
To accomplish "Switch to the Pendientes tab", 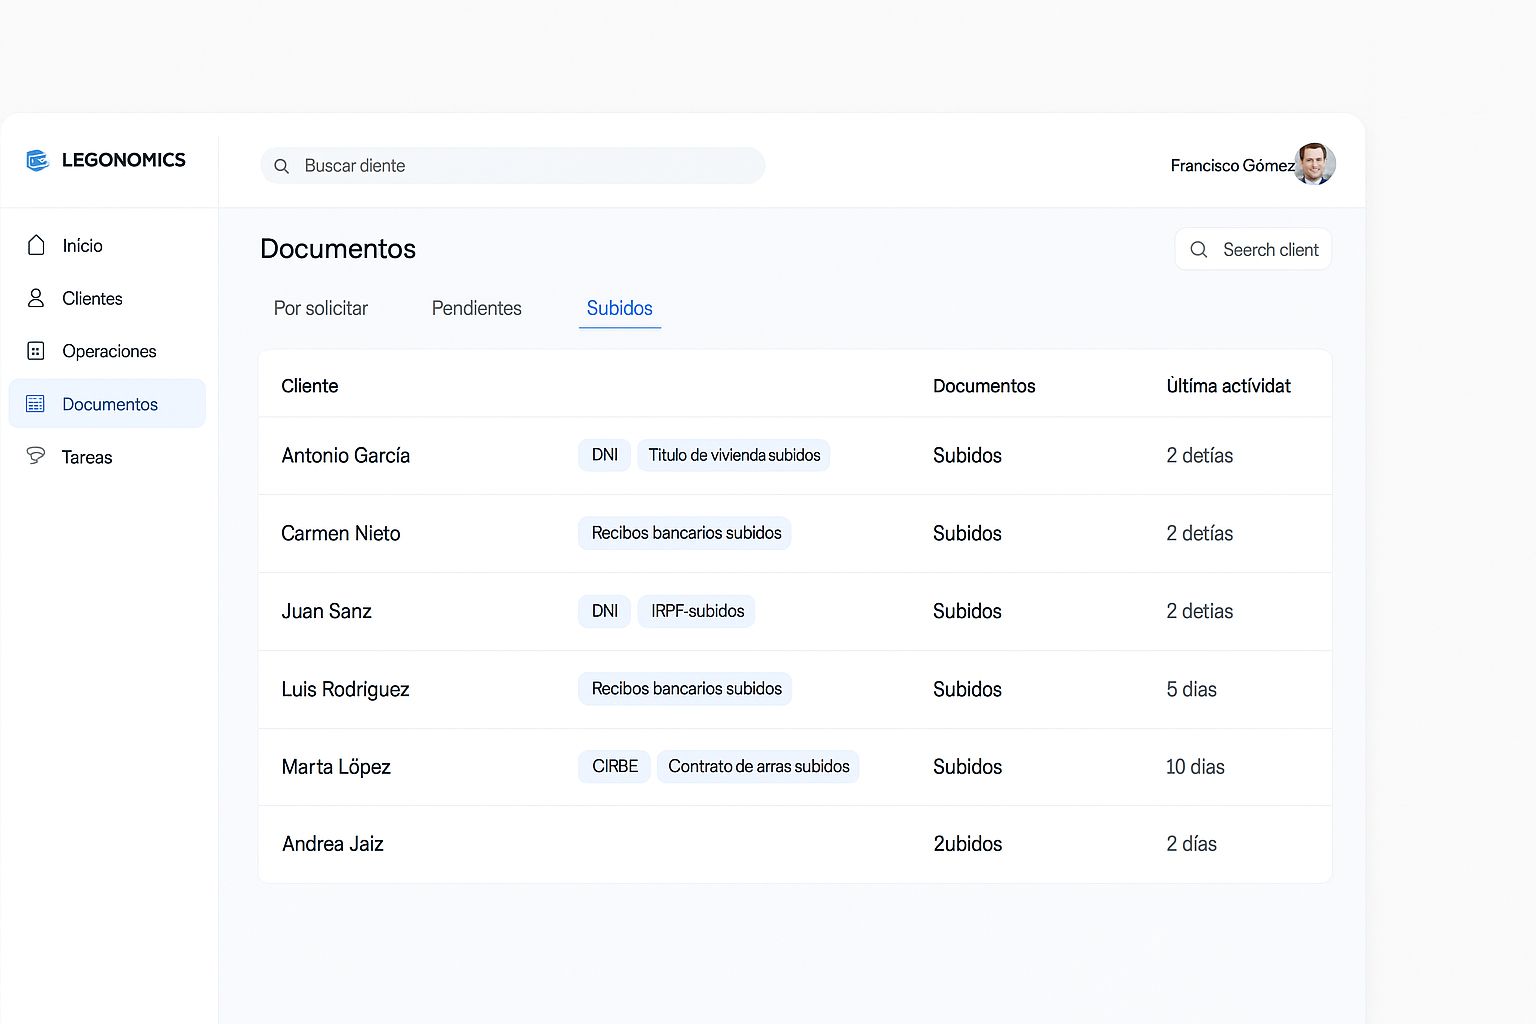I will pyautogui.click(x=476, y=308).
